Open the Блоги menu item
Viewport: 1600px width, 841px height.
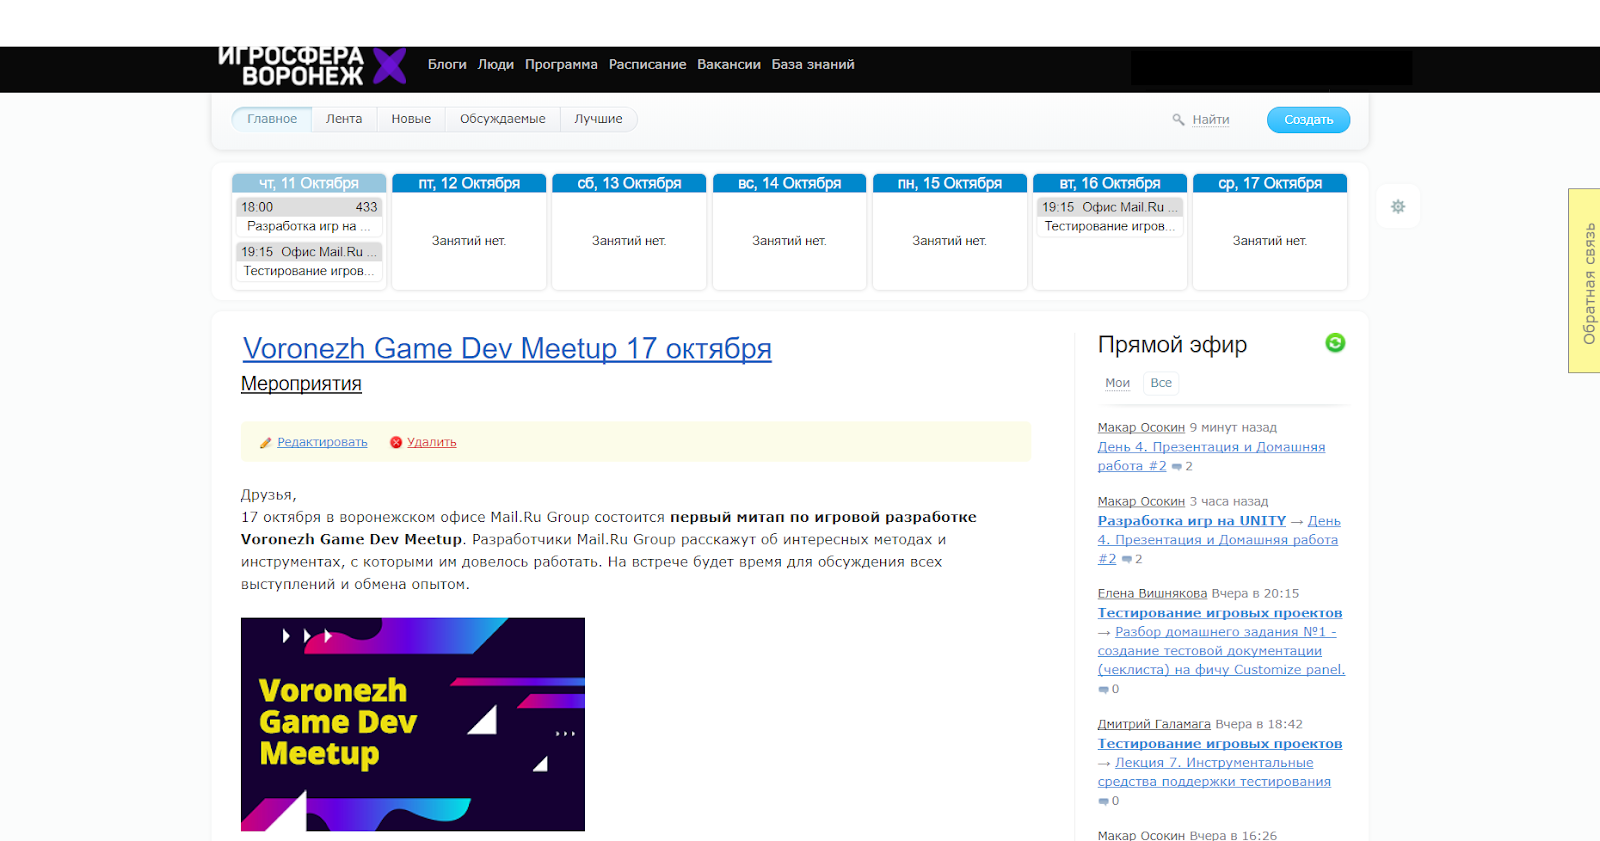coord(447,64)
